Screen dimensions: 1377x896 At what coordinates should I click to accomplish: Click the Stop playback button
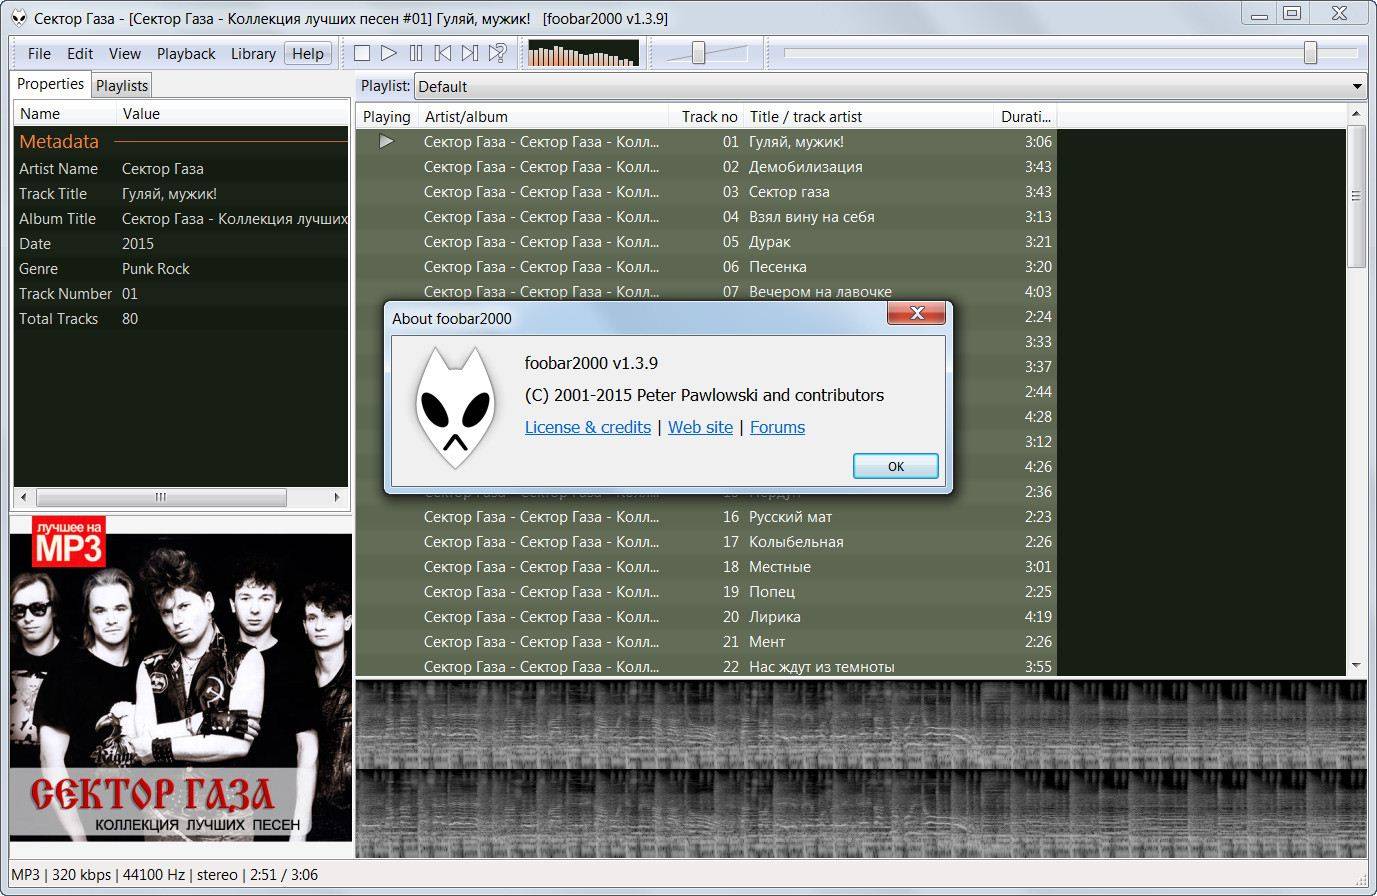coord(362,54)
